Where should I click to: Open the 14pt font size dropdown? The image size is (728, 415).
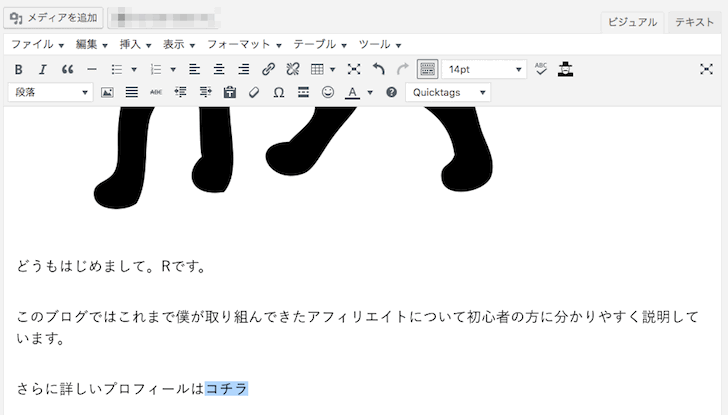485,69
